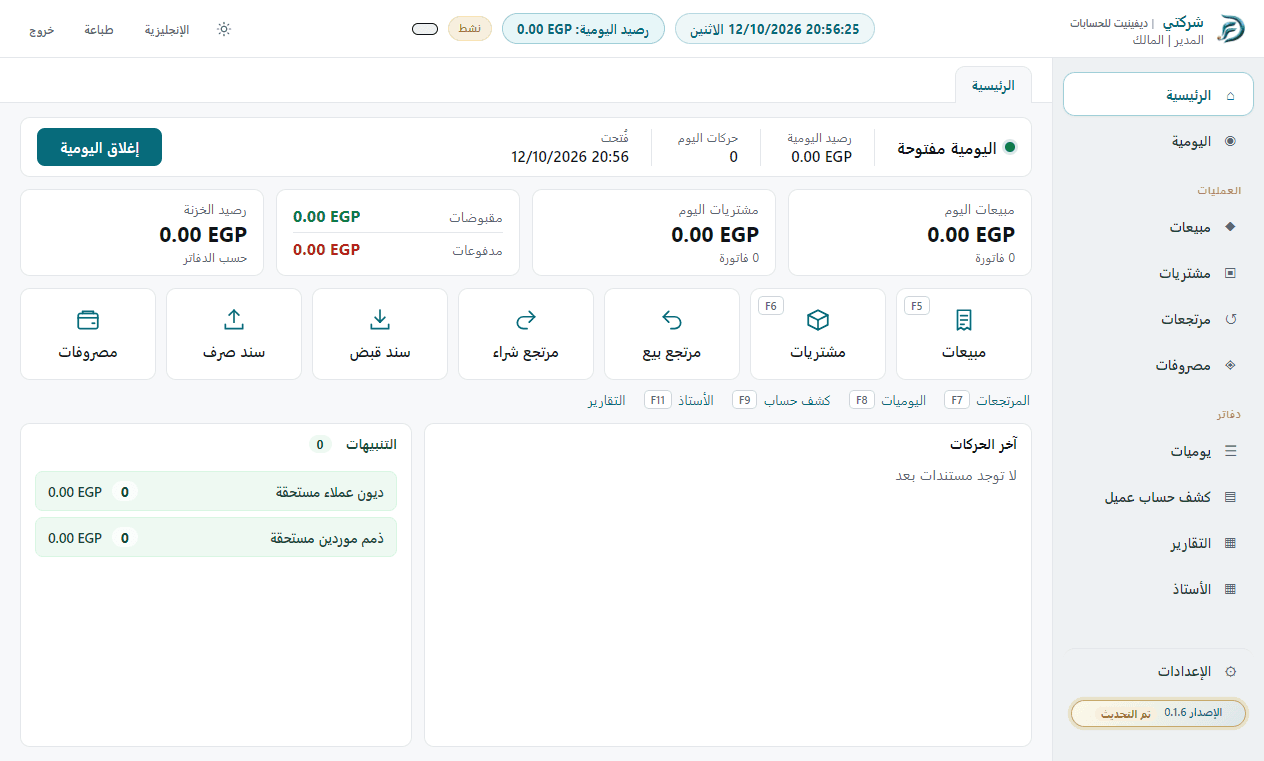1264x761 pixels.
Task: Click the لا توجد مستندات بعد text
Action: point(956,476)
